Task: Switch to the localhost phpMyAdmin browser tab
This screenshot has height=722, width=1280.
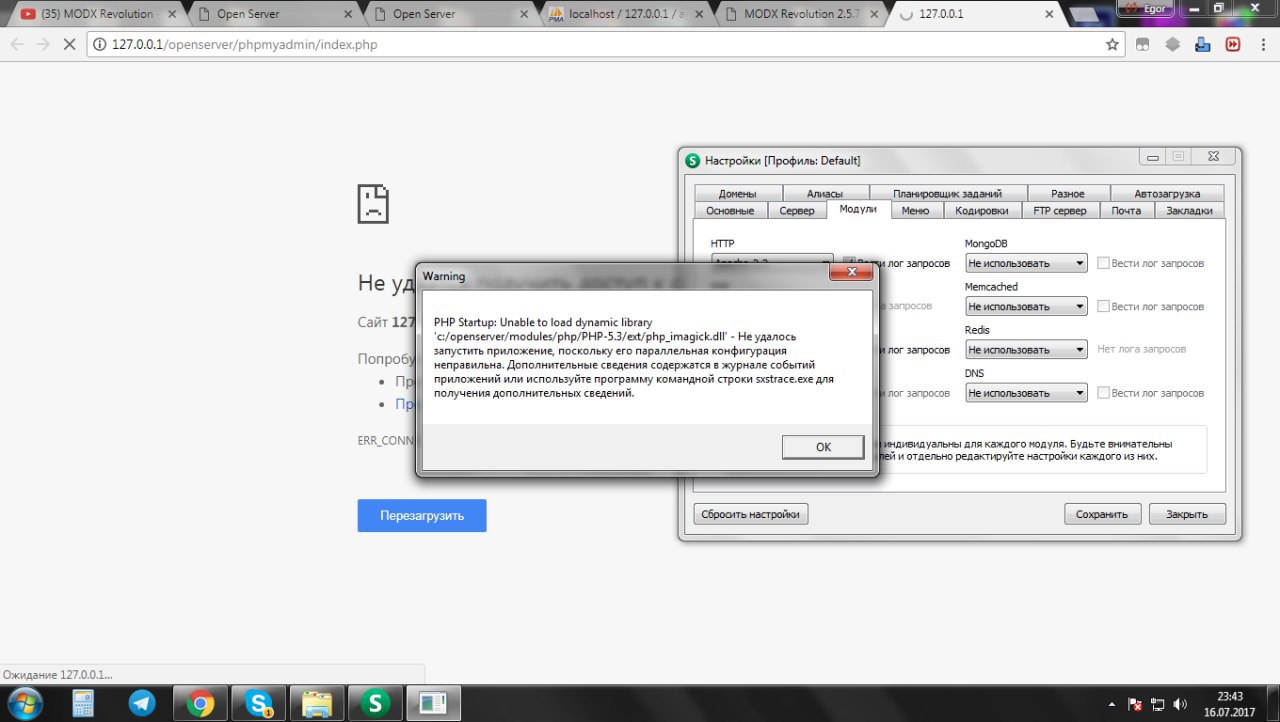Action: coord(624,14)
